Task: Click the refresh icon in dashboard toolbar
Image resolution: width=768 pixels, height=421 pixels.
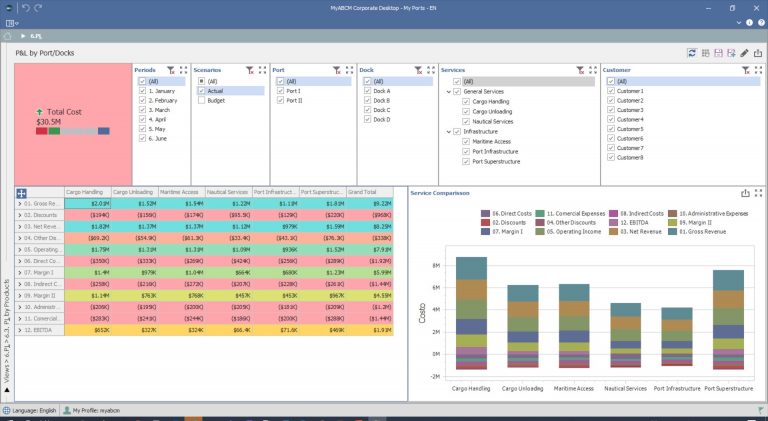Action: [x=691, y=52]
